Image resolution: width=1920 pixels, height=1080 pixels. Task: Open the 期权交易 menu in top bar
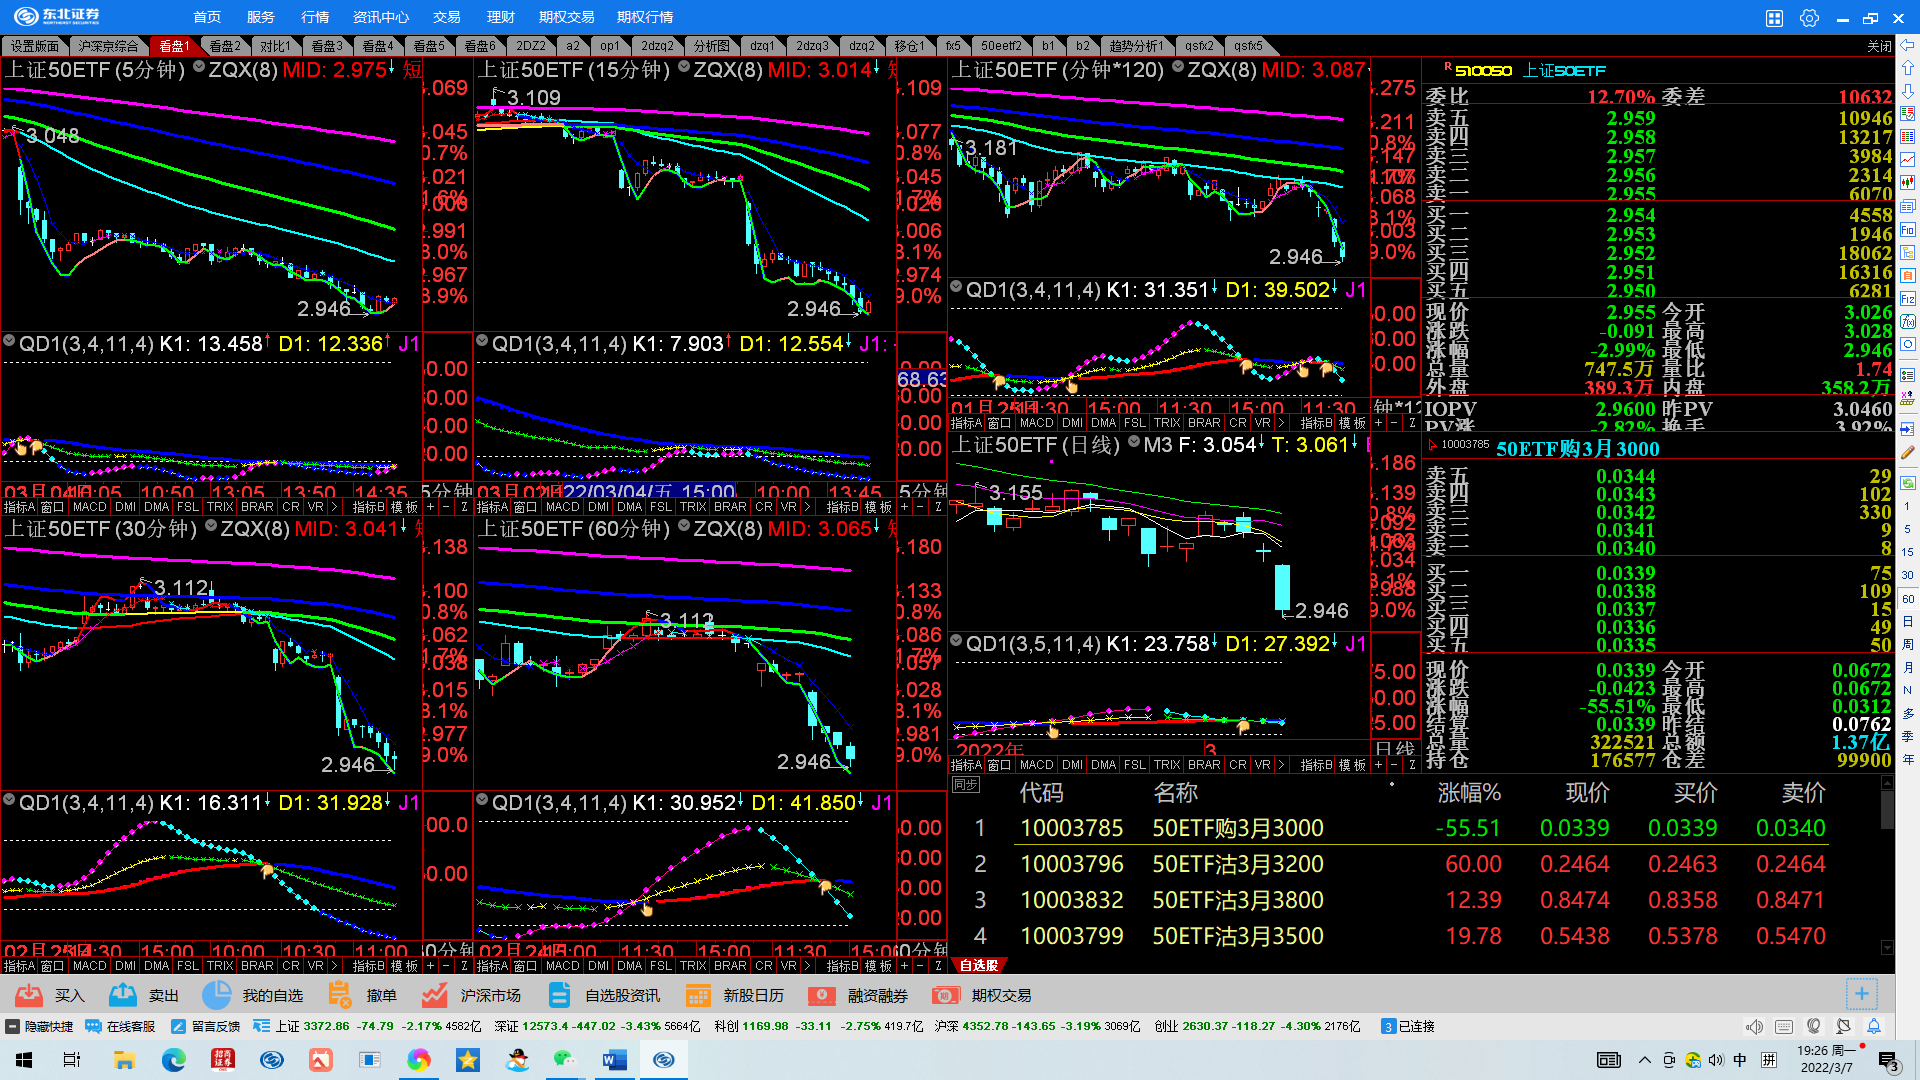coord(566,17)
